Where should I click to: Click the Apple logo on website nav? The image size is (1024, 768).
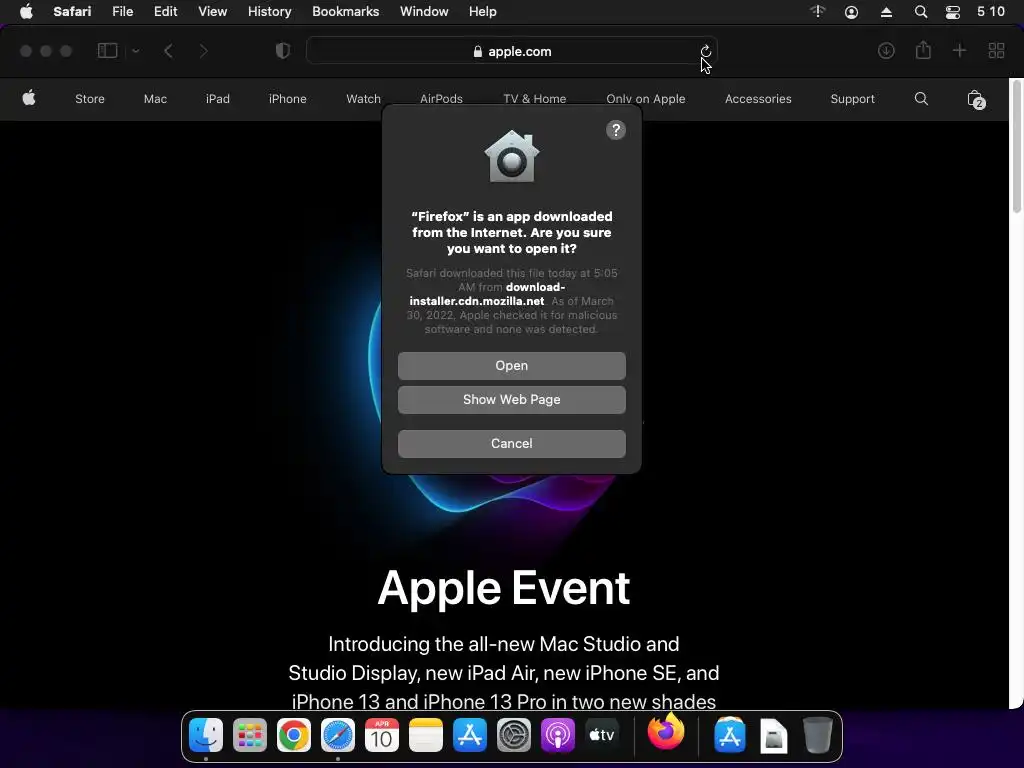point(29,99)
